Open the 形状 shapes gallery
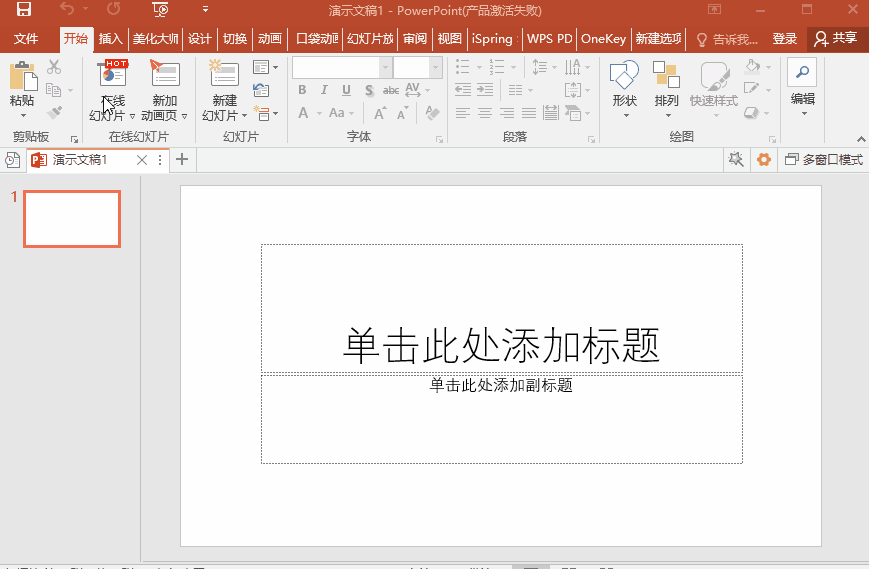This screenshot has width=869, height=569. tap(624, 76)
